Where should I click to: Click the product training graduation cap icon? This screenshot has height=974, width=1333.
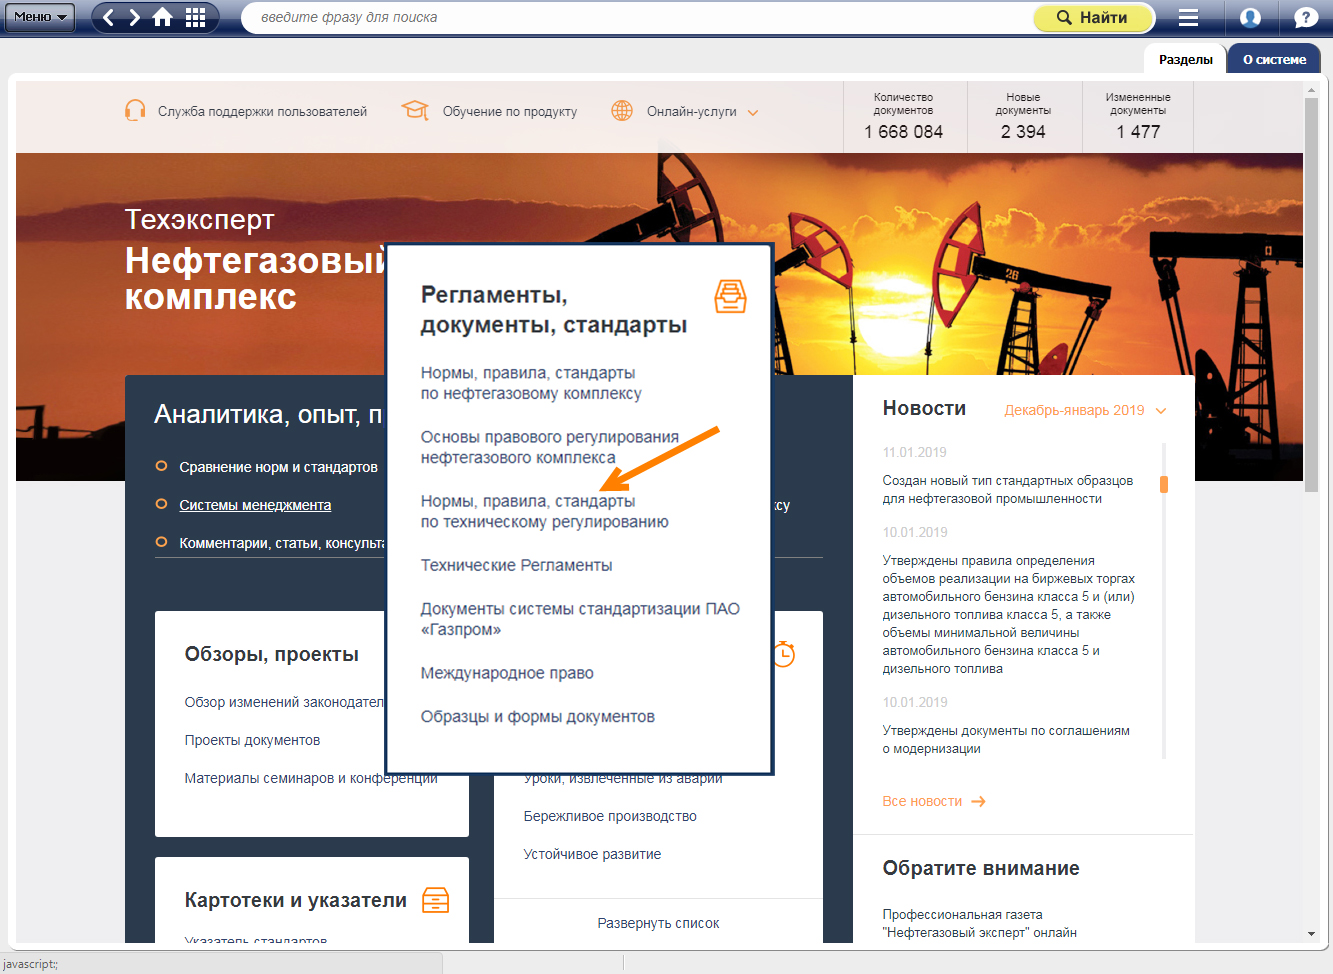pos(415,111)
